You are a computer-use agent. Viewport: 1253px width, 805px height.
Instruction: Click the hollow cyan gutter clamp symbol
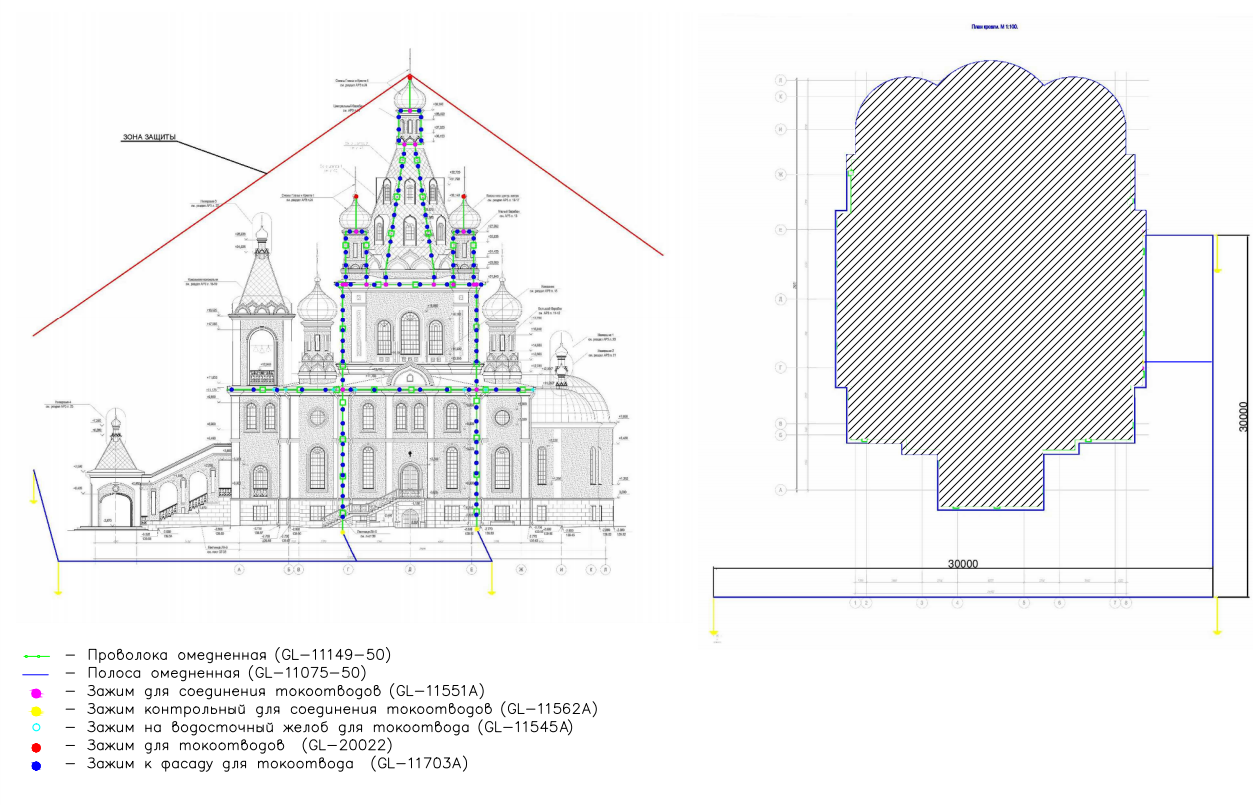pos(36,728)
